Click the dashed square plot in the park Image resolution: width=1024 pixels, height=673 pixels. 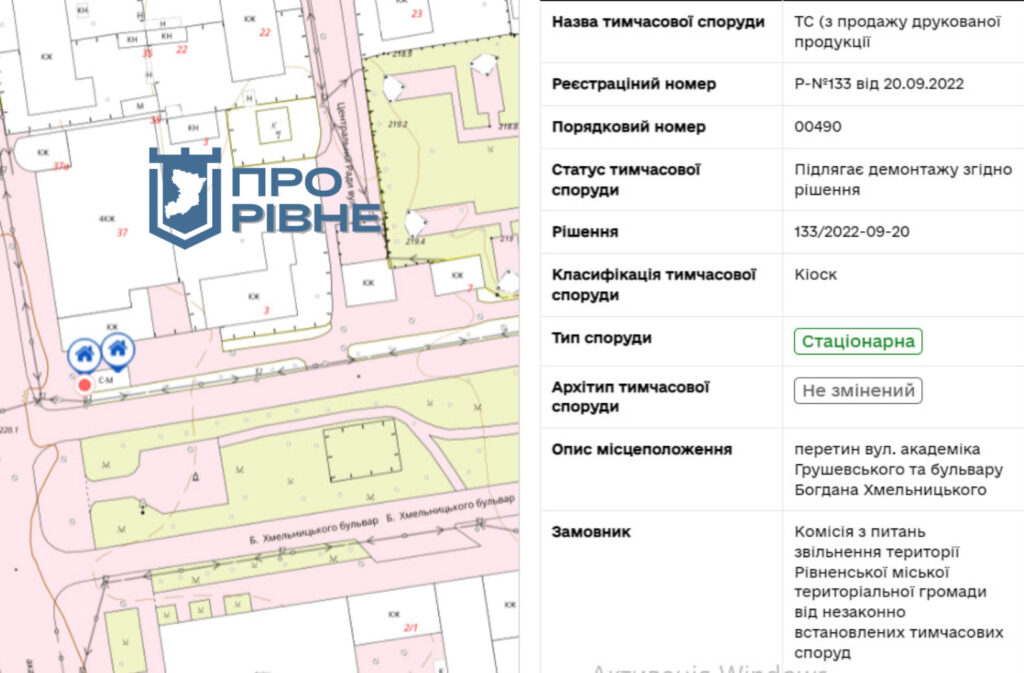(362, 451)
